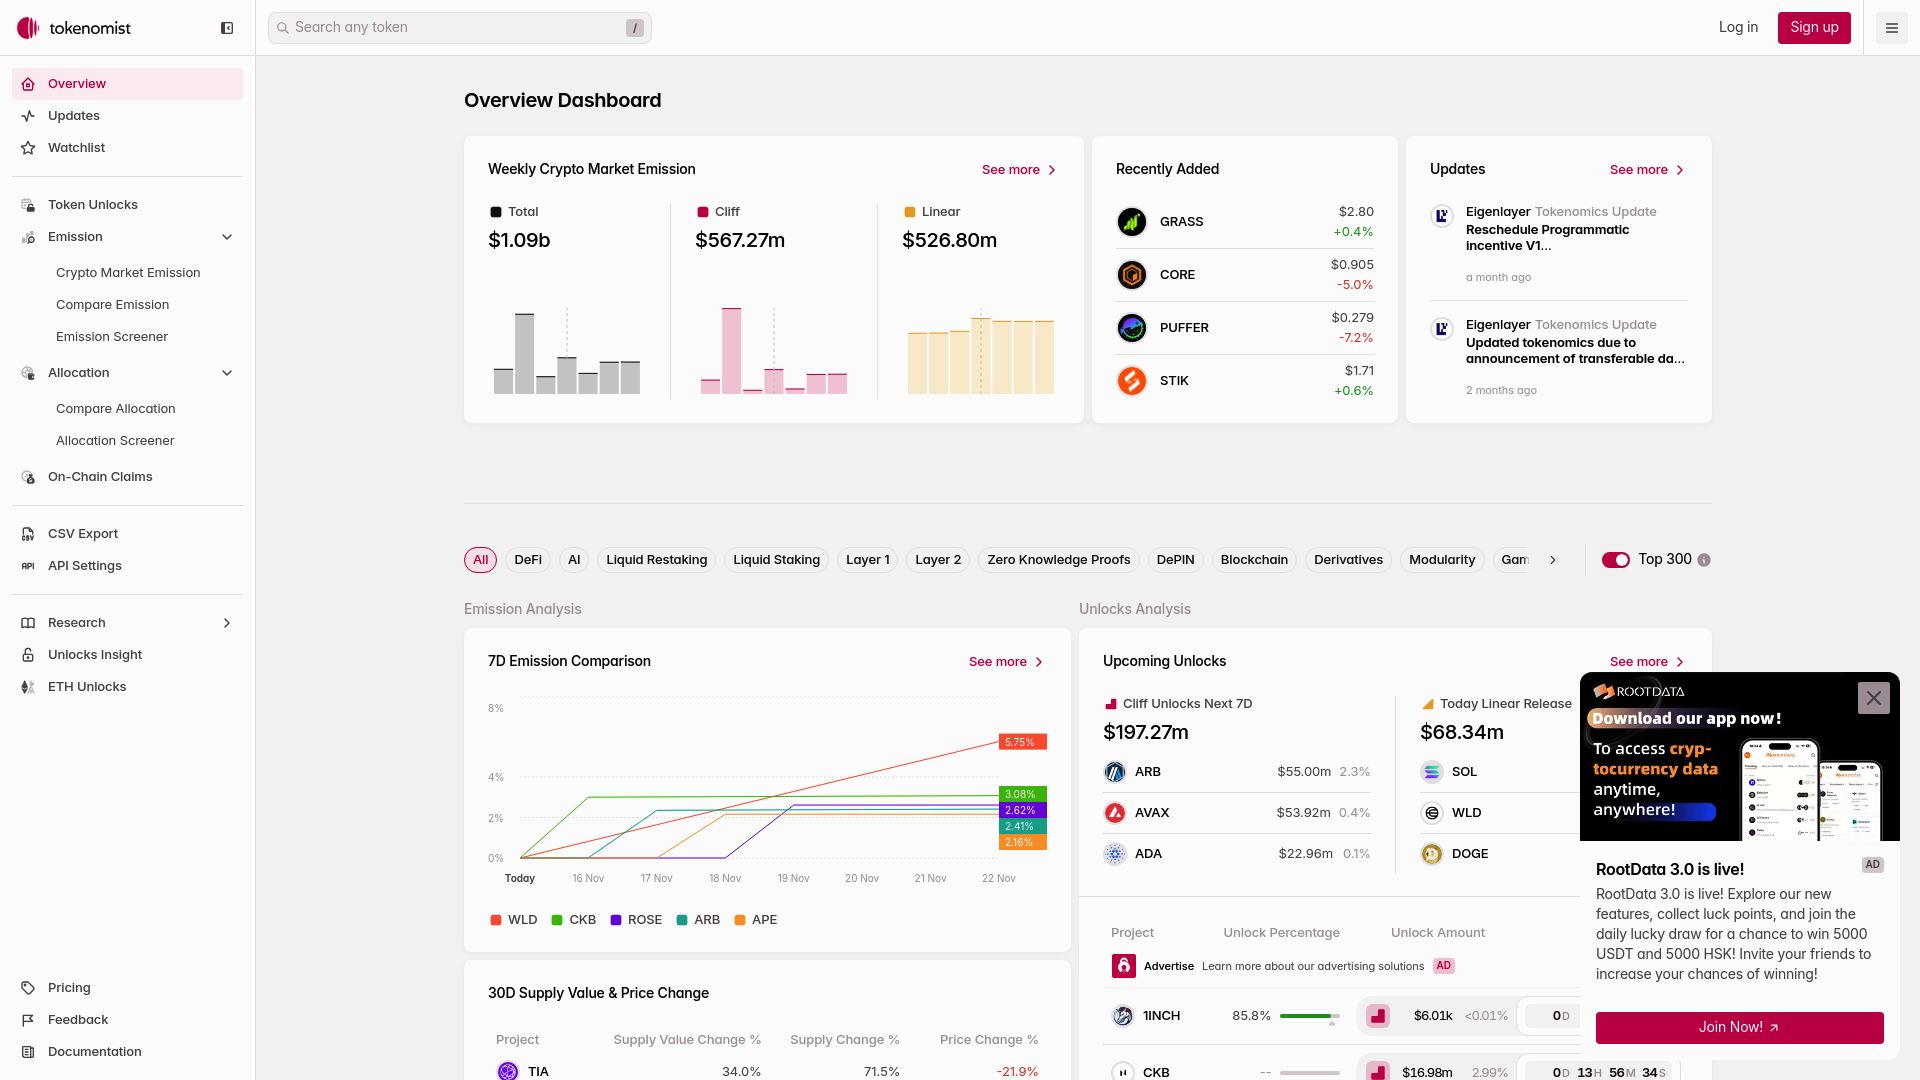Click the TIA token icon in supply table

[x=508, y=1071]
